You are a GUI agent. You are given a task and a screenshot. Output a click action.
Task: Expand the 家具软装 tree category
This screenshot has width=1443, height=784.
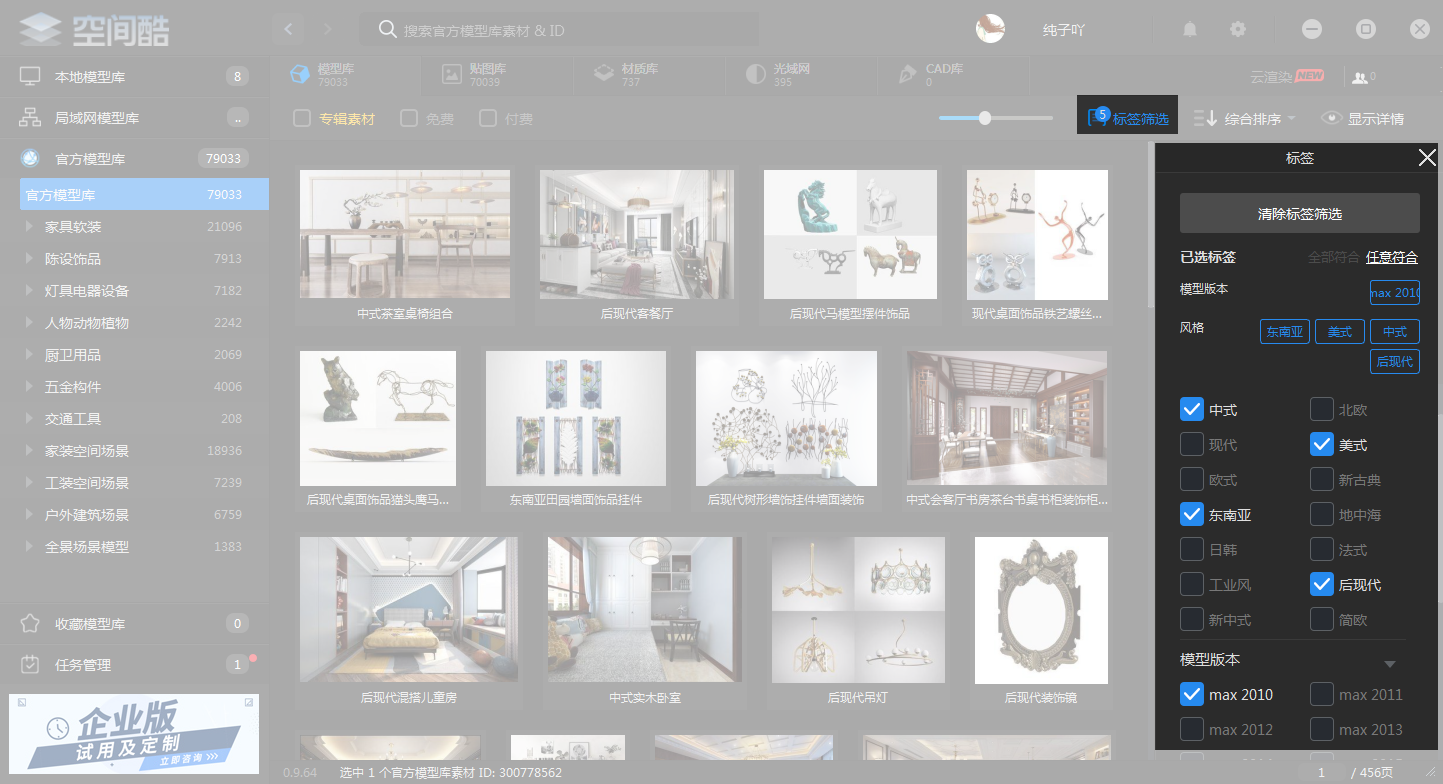tap(29, 227)
